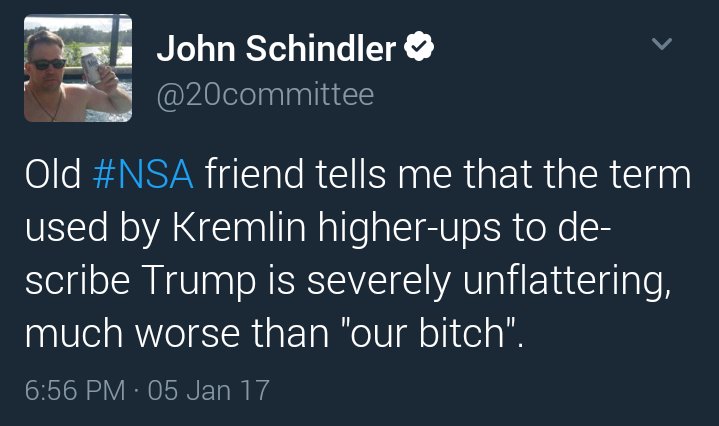The width and height of the screenshot is (719, 426).
Task: Open John Schindler's profile photo
Action: click(x=78, y=66)
